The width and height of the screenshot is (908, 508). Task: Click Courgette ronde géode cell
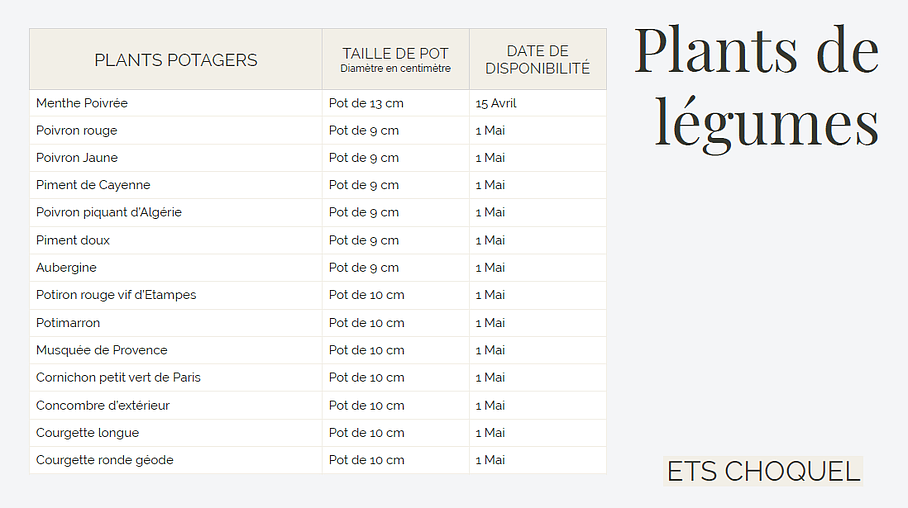pos(105,460)
